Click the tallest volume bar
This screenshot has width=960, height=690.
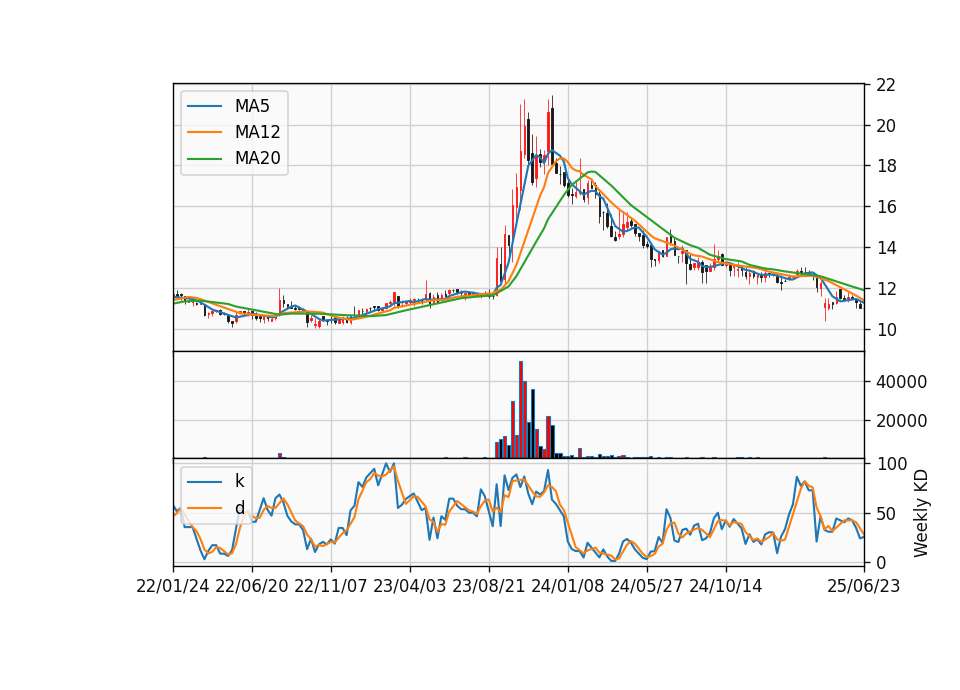(521, 410)
